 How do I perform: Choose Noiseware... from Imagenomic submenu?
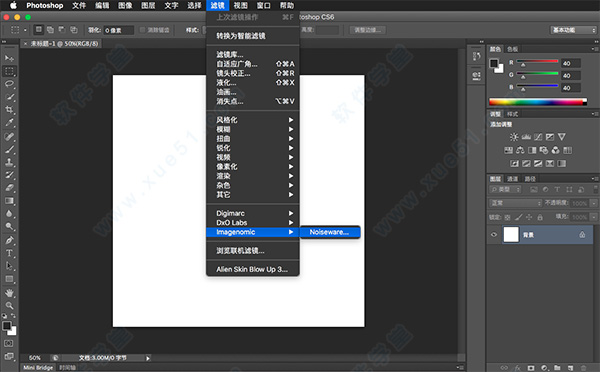click(329, 232)
